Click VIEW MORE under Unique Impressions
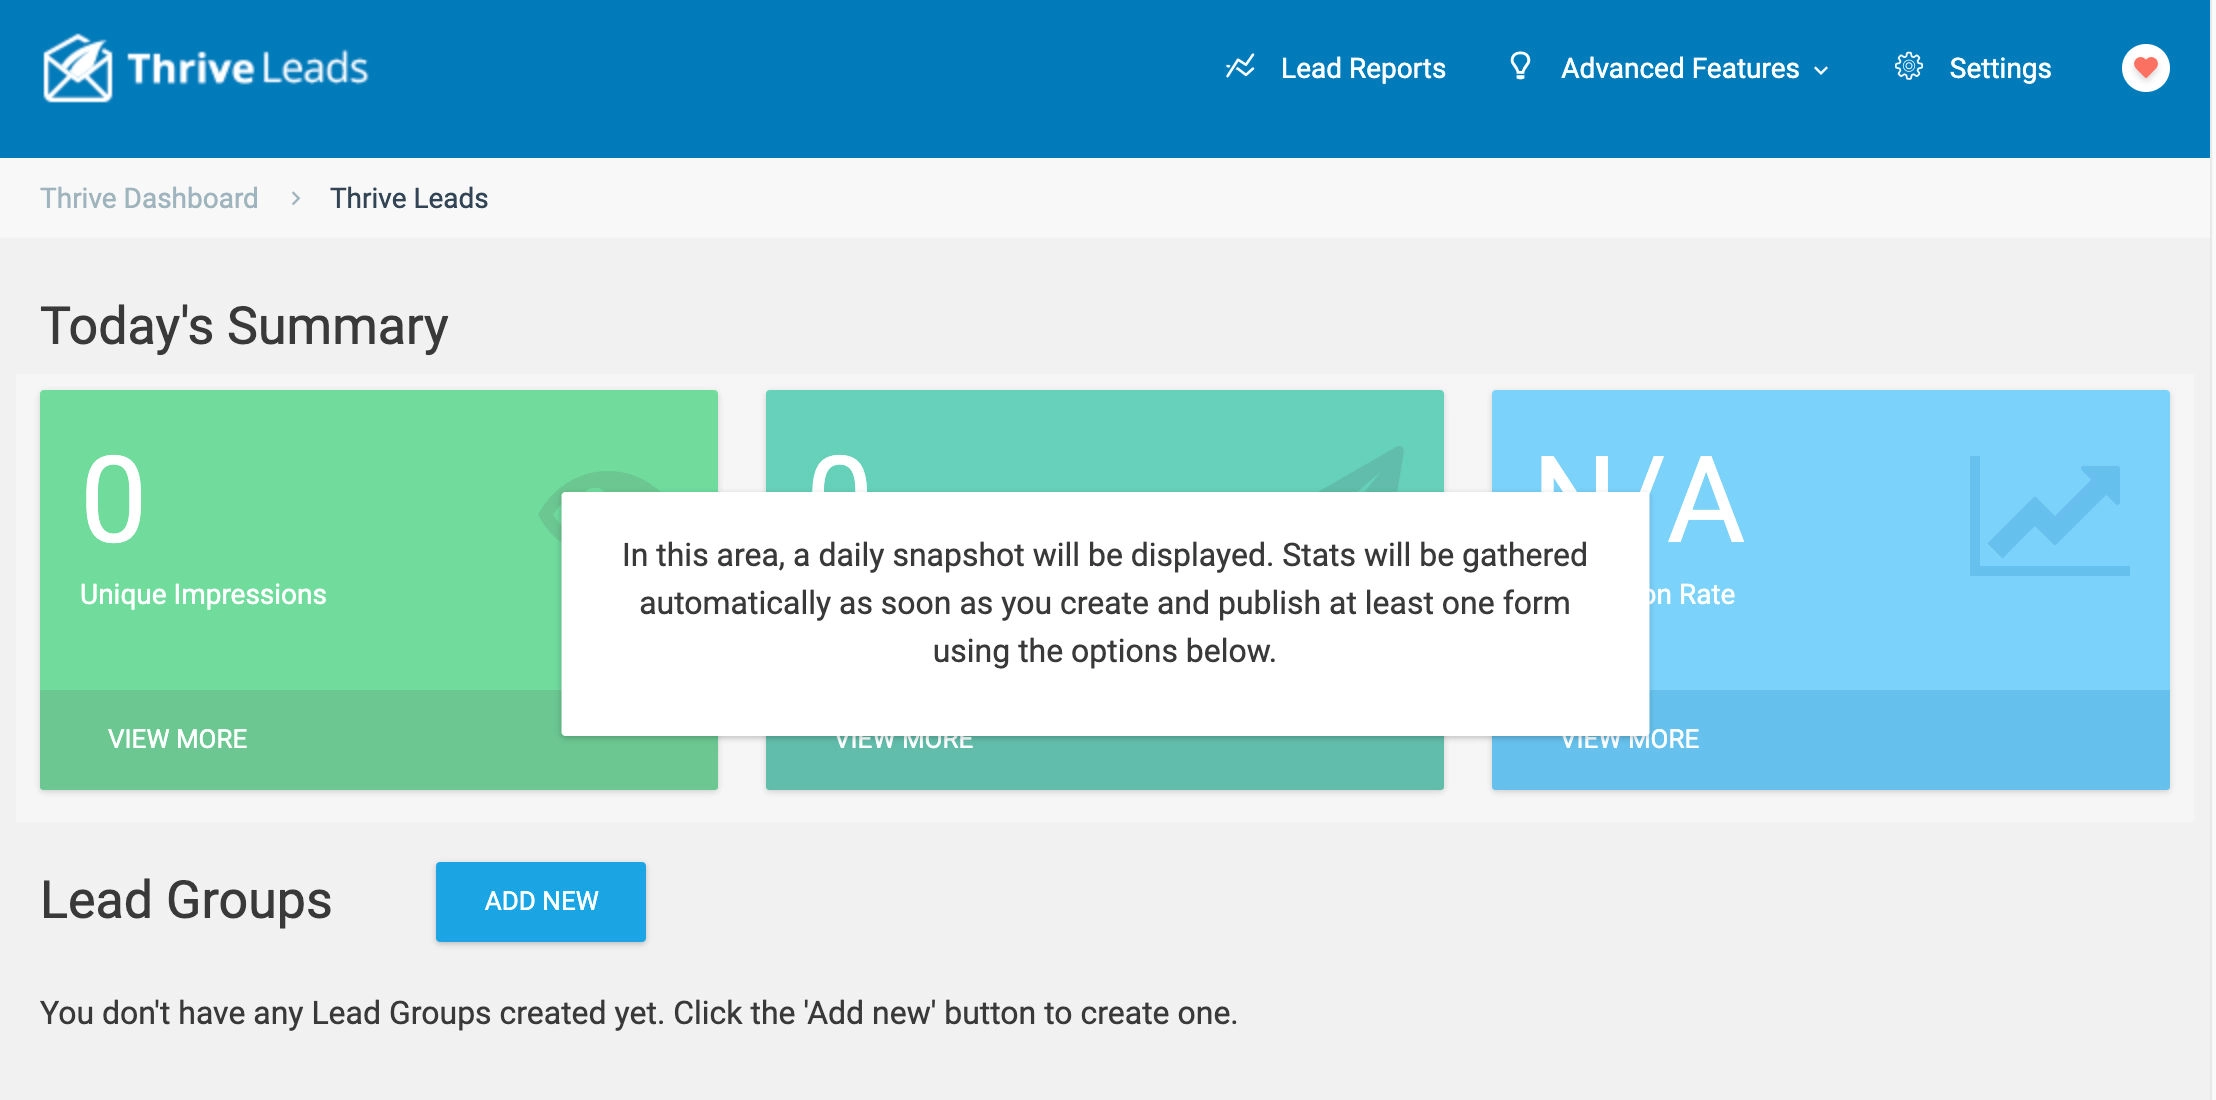This screenshot has height=1100, width=2216. [177, 739]
